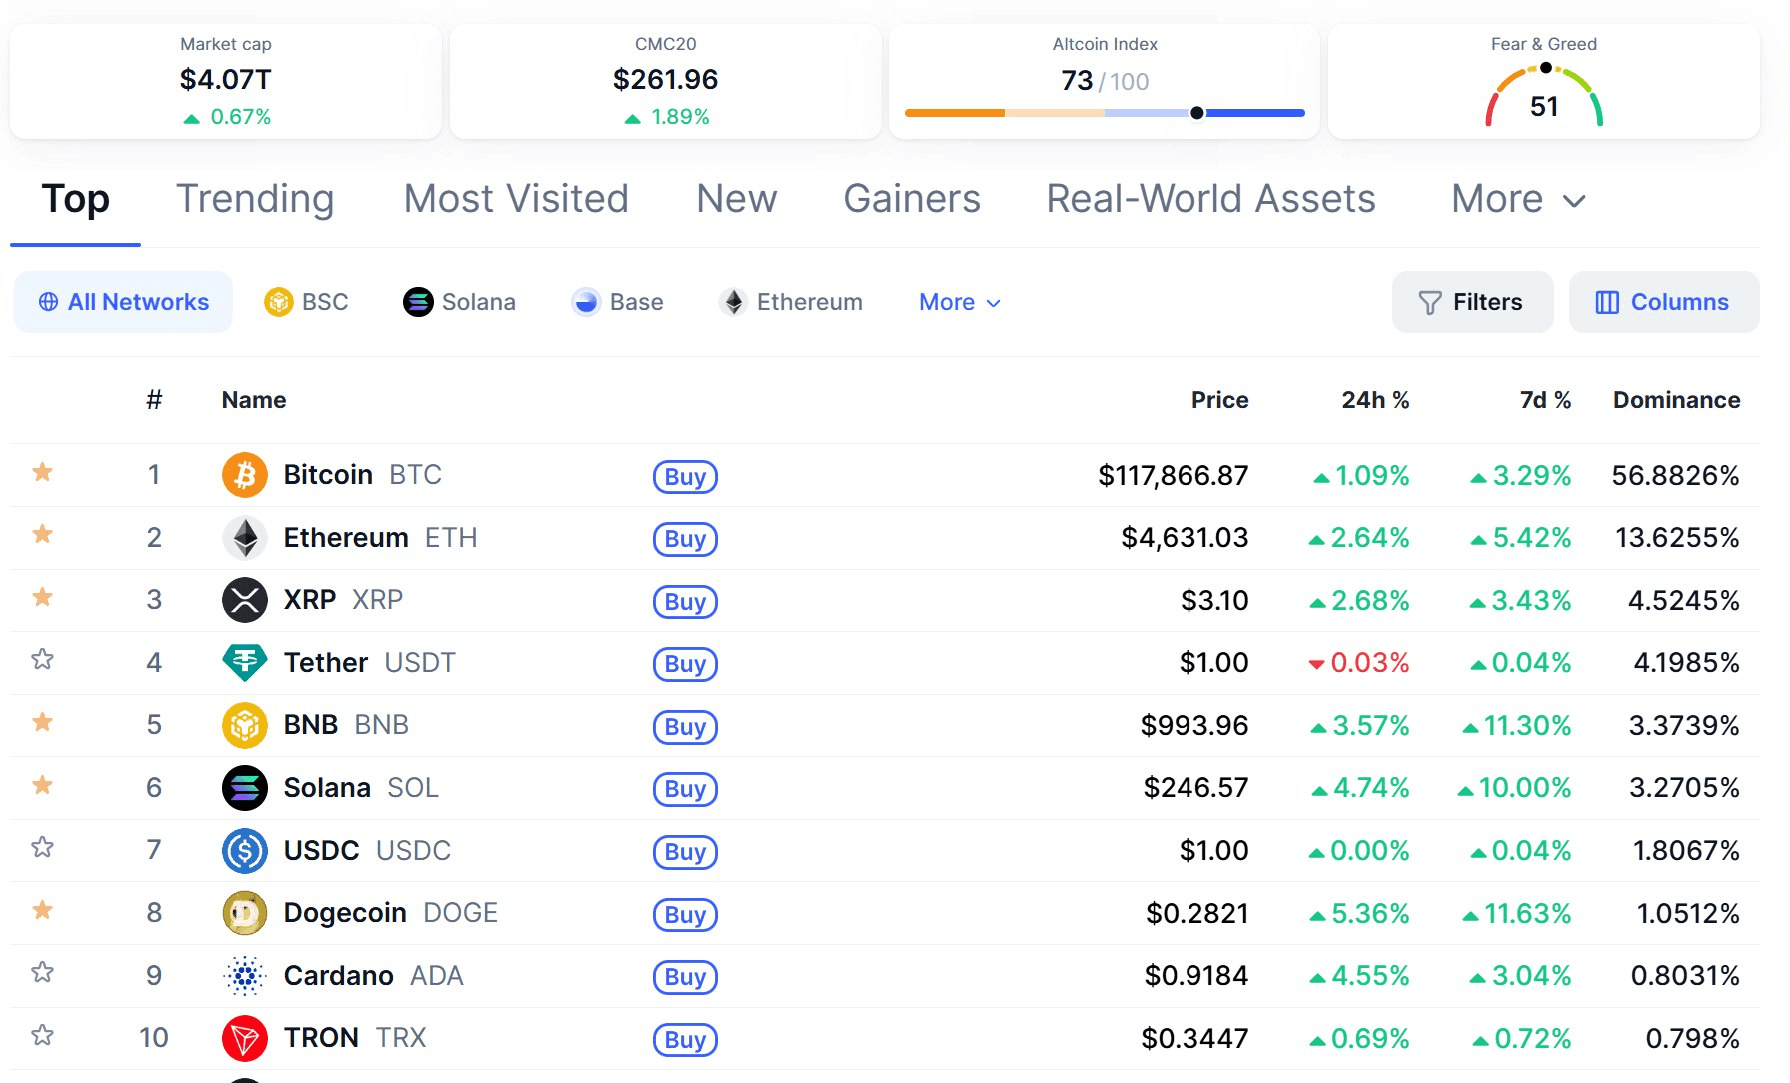Click the Base network filter icon
The image size is (1790, 1083).
click(586, 301)
